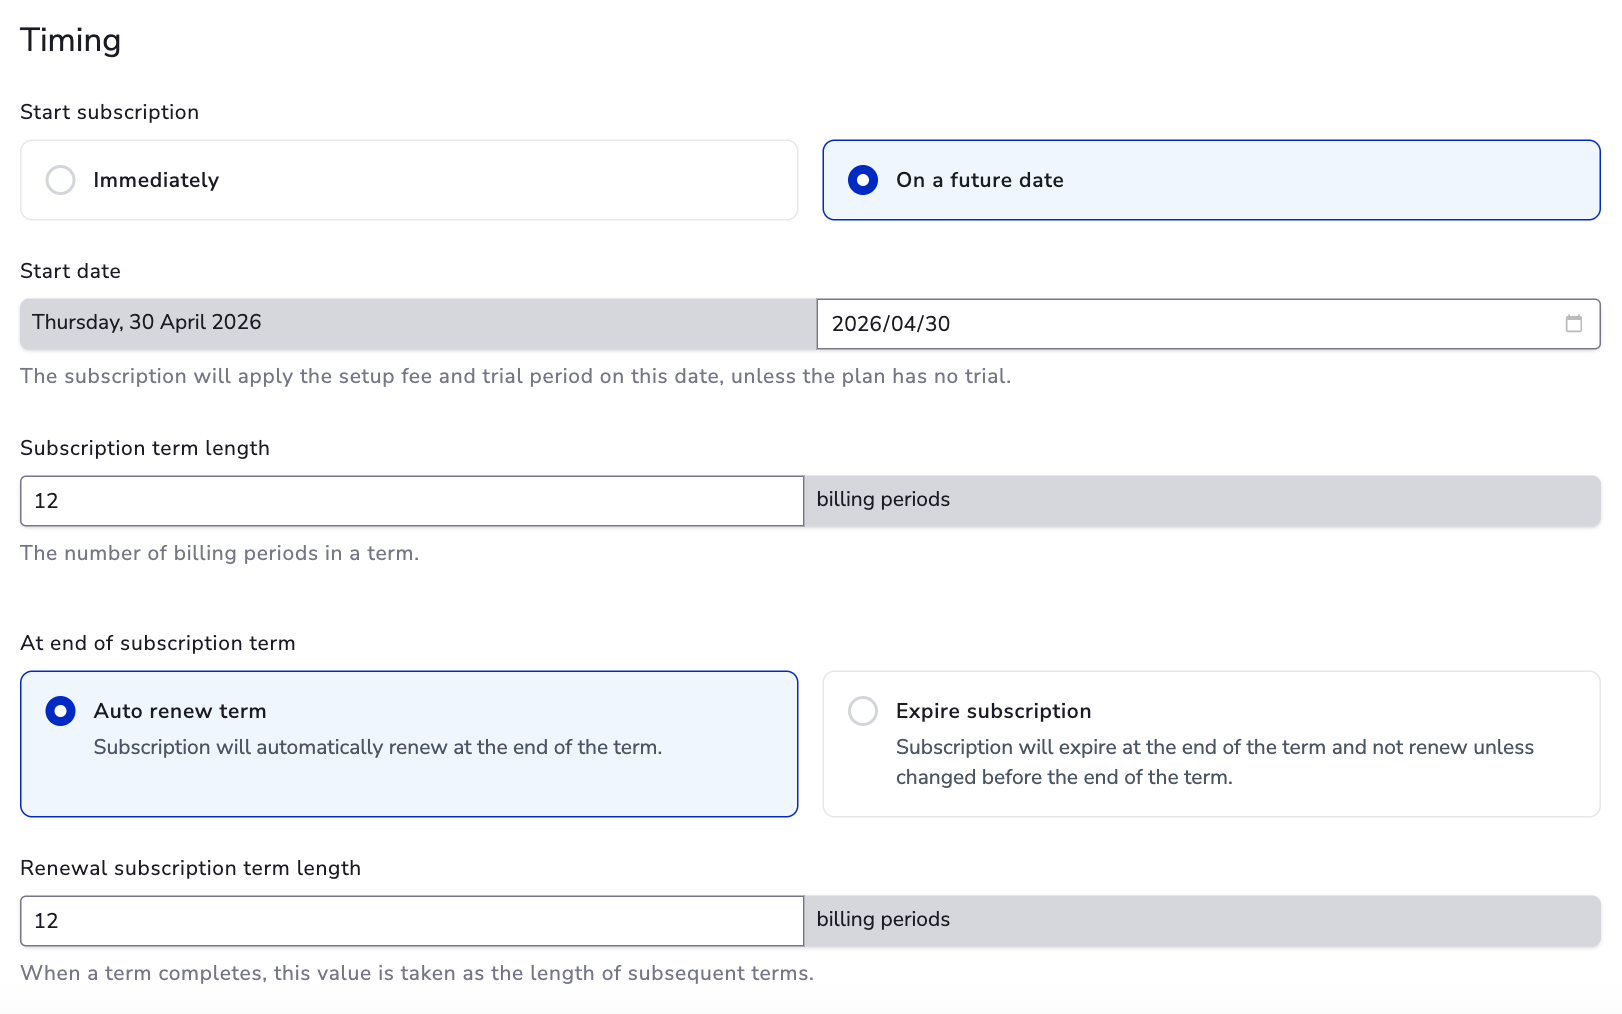
Task: Click the Renewal subscription term length input
Action: pos(411,921)
